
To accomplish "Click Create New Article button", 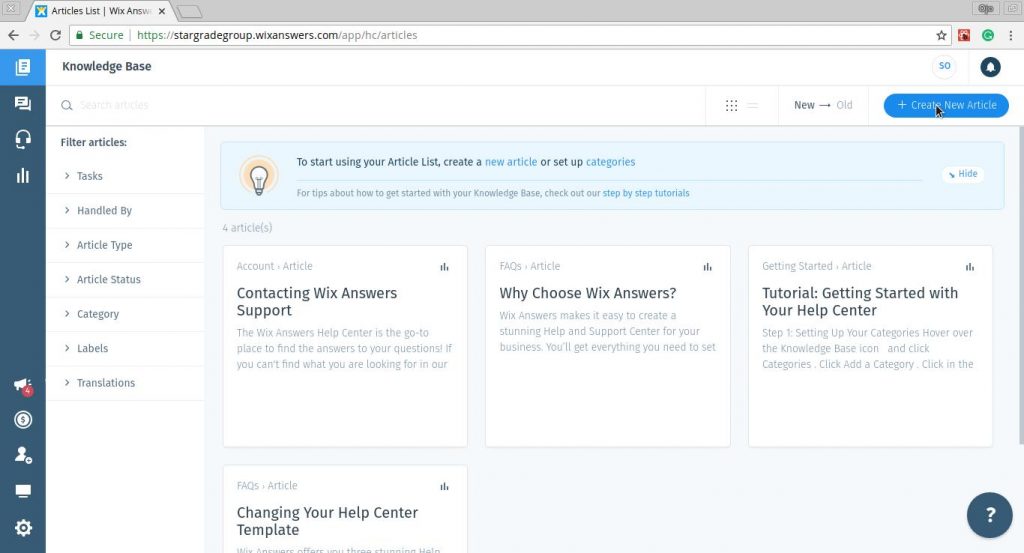I will [x=946, y=105].
